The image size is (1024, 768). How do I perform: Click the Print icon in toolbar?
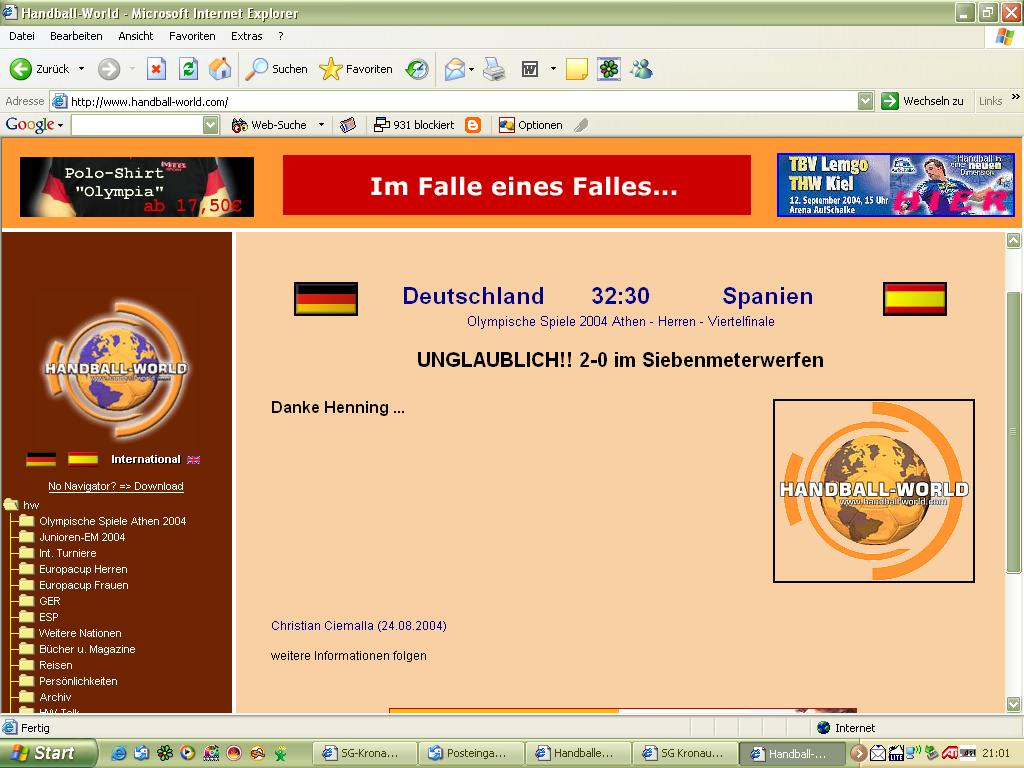tap(494, 69)
